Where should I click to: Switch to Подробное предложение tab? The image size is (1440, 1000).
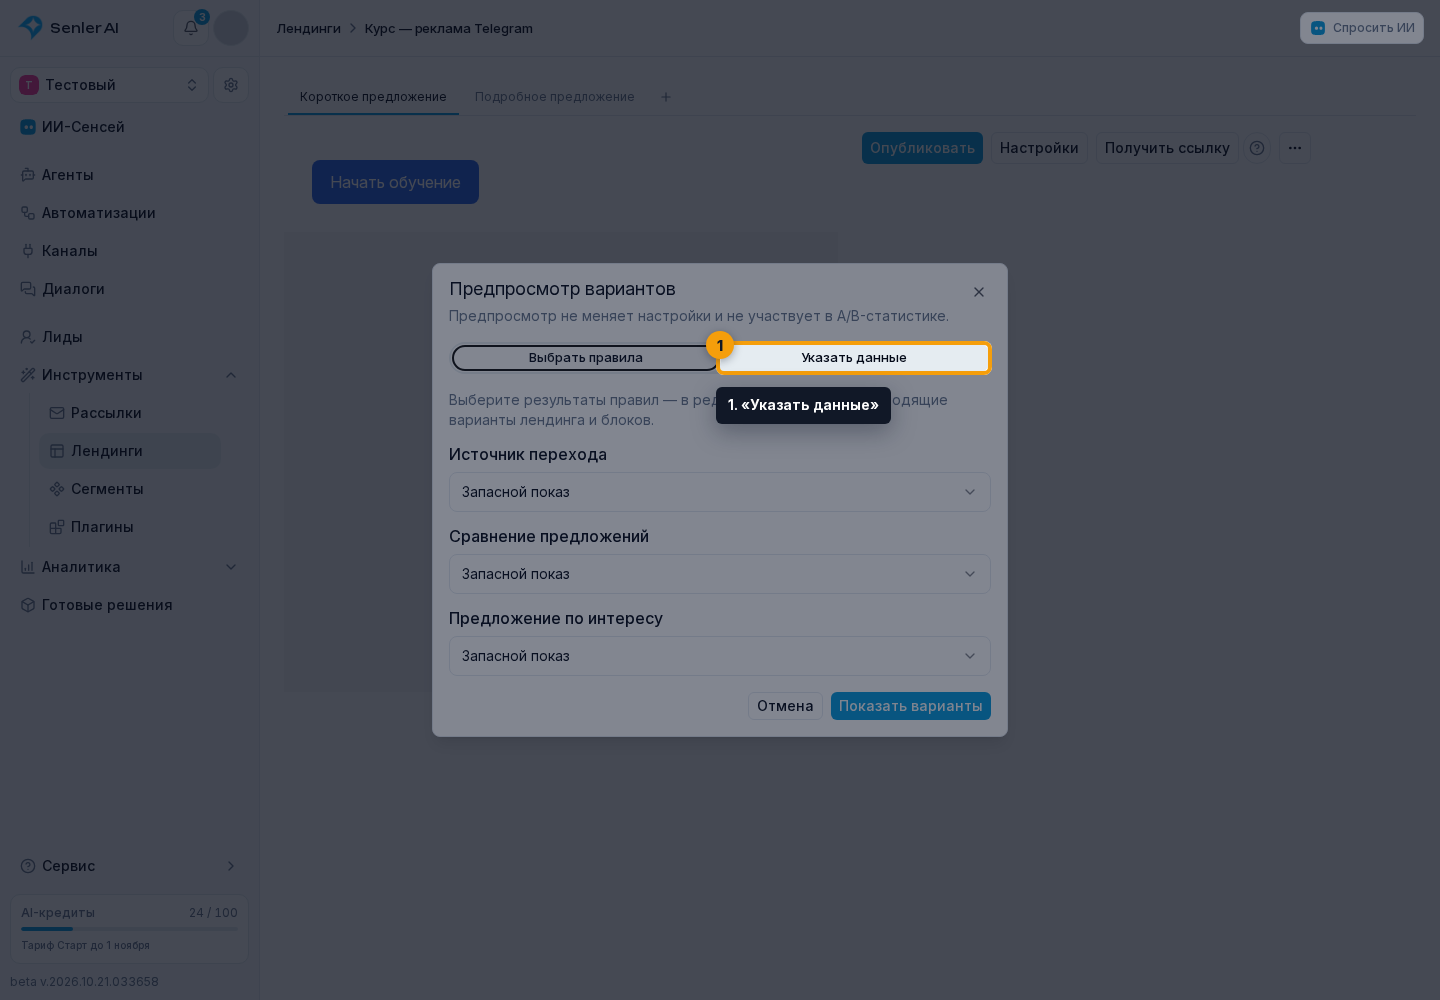tap(555, 97)
